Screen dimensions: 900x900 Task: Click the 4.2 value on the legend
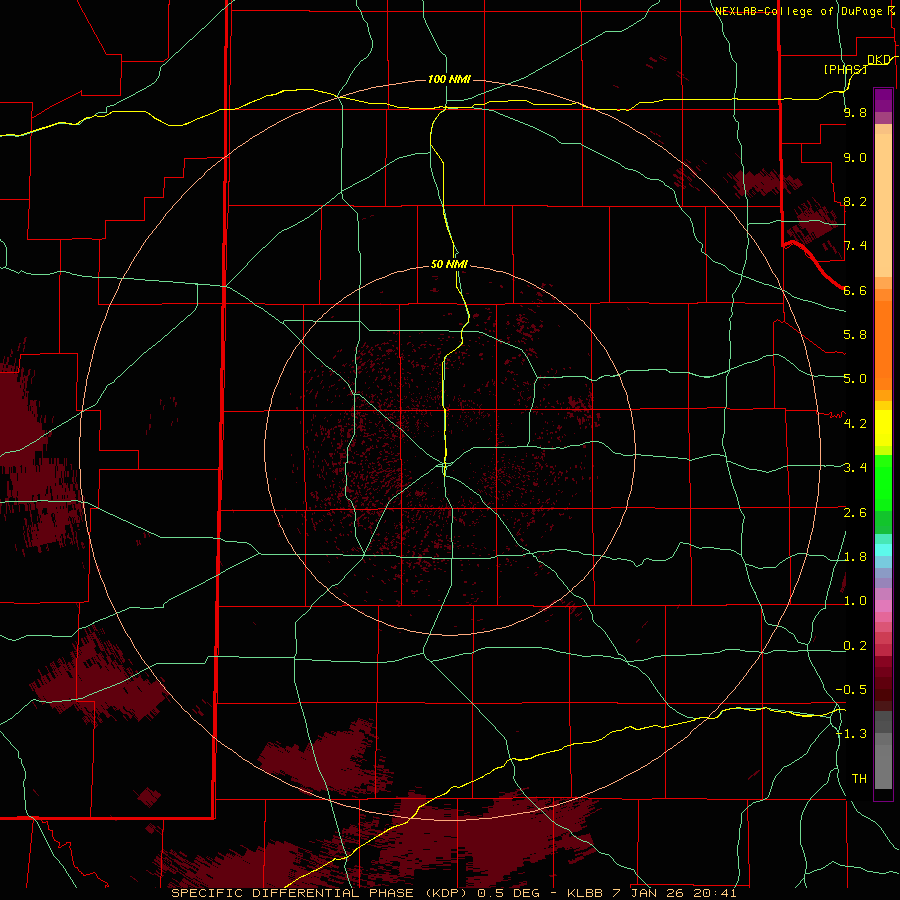pyautogui.click(x=855, y=424)
